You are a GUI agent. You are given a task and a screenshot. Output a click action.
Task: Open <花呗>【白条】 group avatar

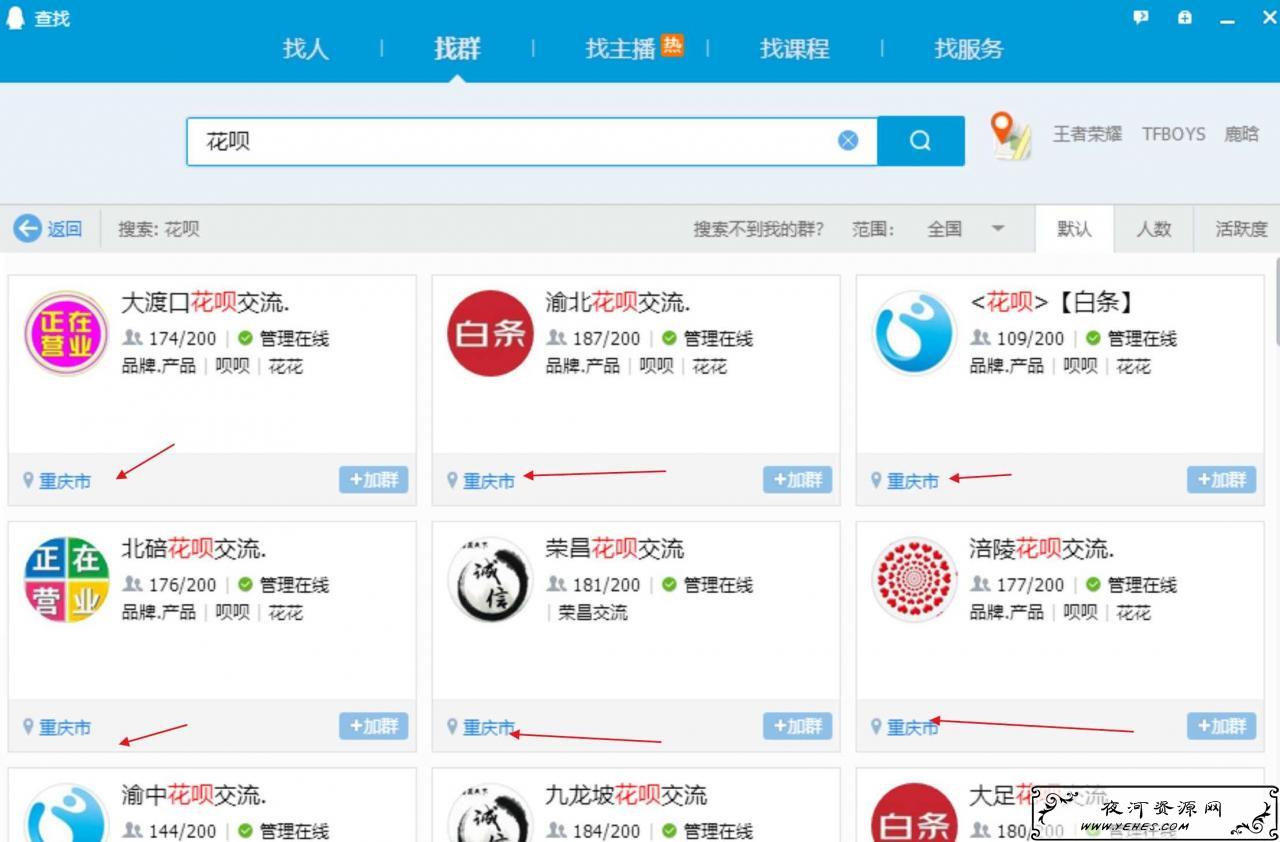tap(914, 333)
